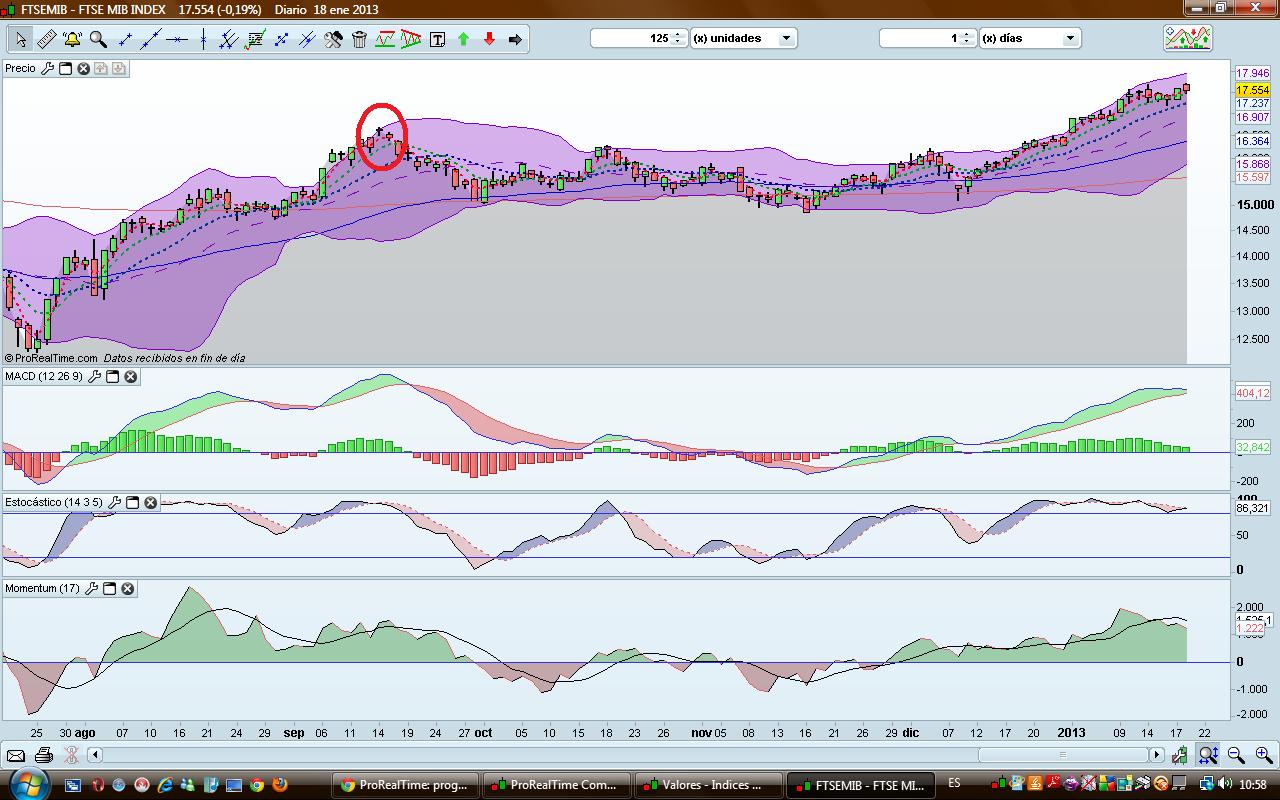Close the Momentum indicator panel
1280x800 pixels.
tap(128, 589)
